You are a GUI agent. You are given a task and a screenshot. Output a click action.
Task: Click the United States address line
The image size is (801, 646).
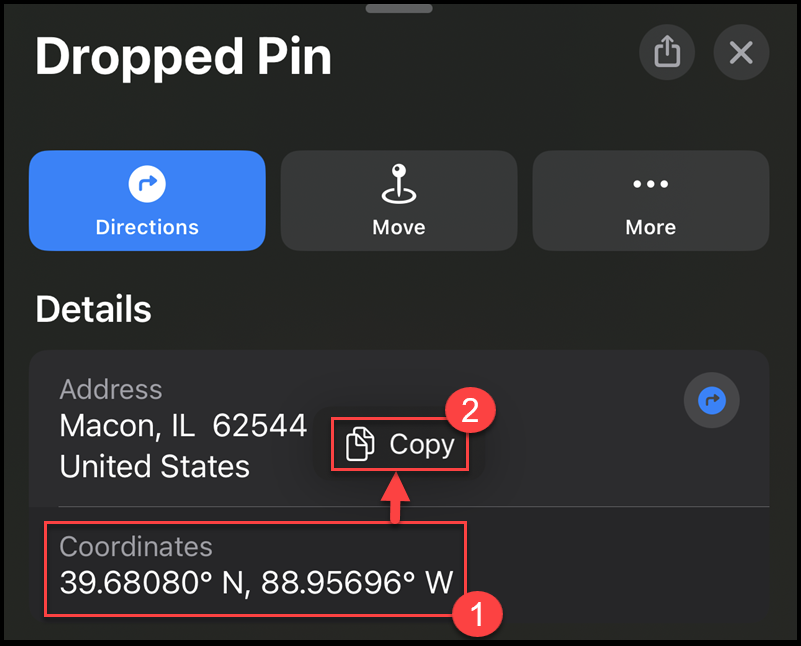click(x=155, y=466)
